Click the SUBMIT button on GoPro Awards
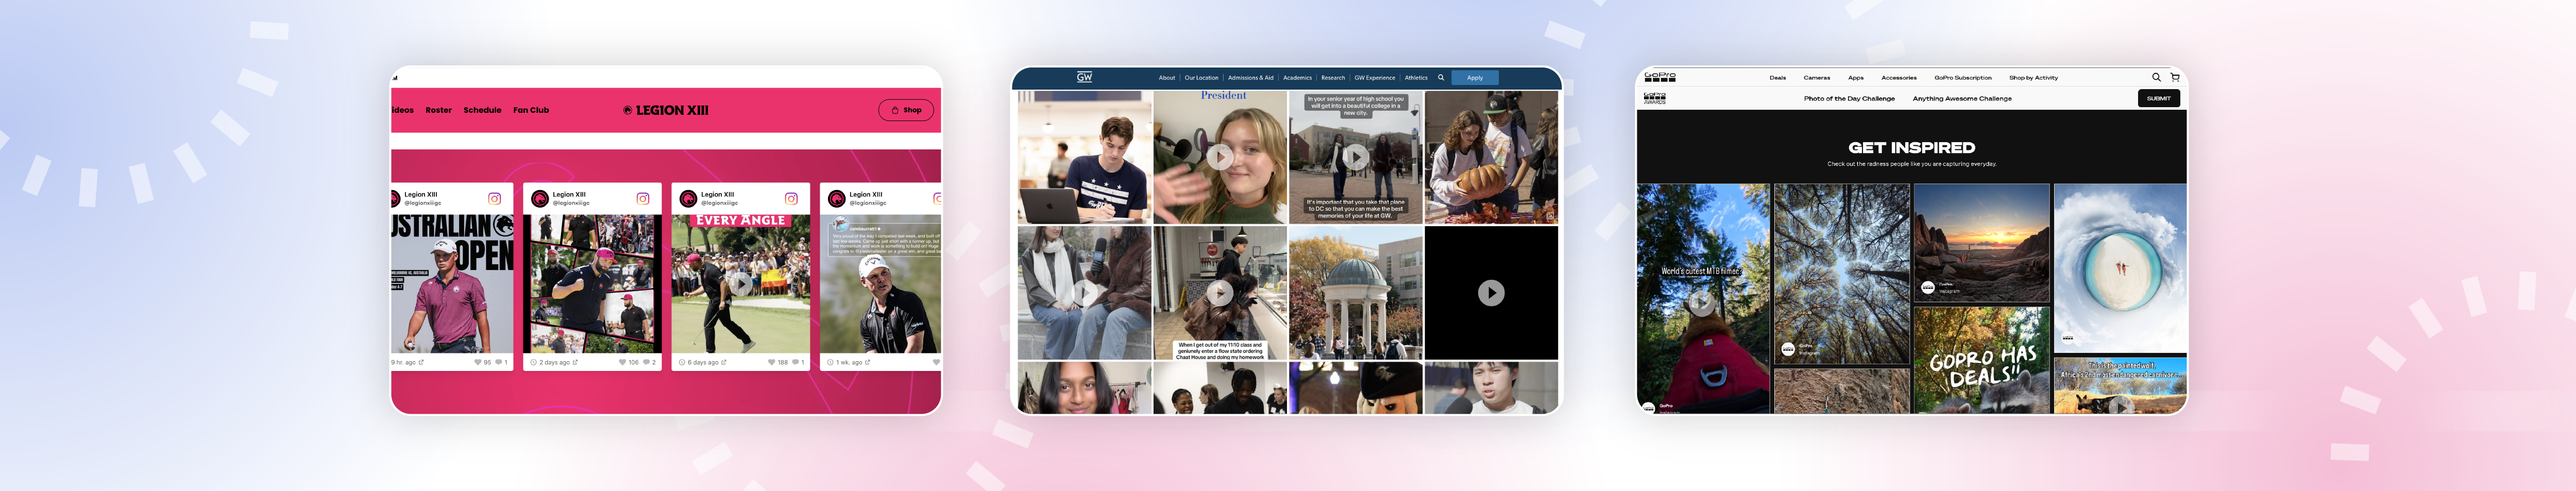The image size is (2576, 491). pyautogui.click(x=2158, y=98)
